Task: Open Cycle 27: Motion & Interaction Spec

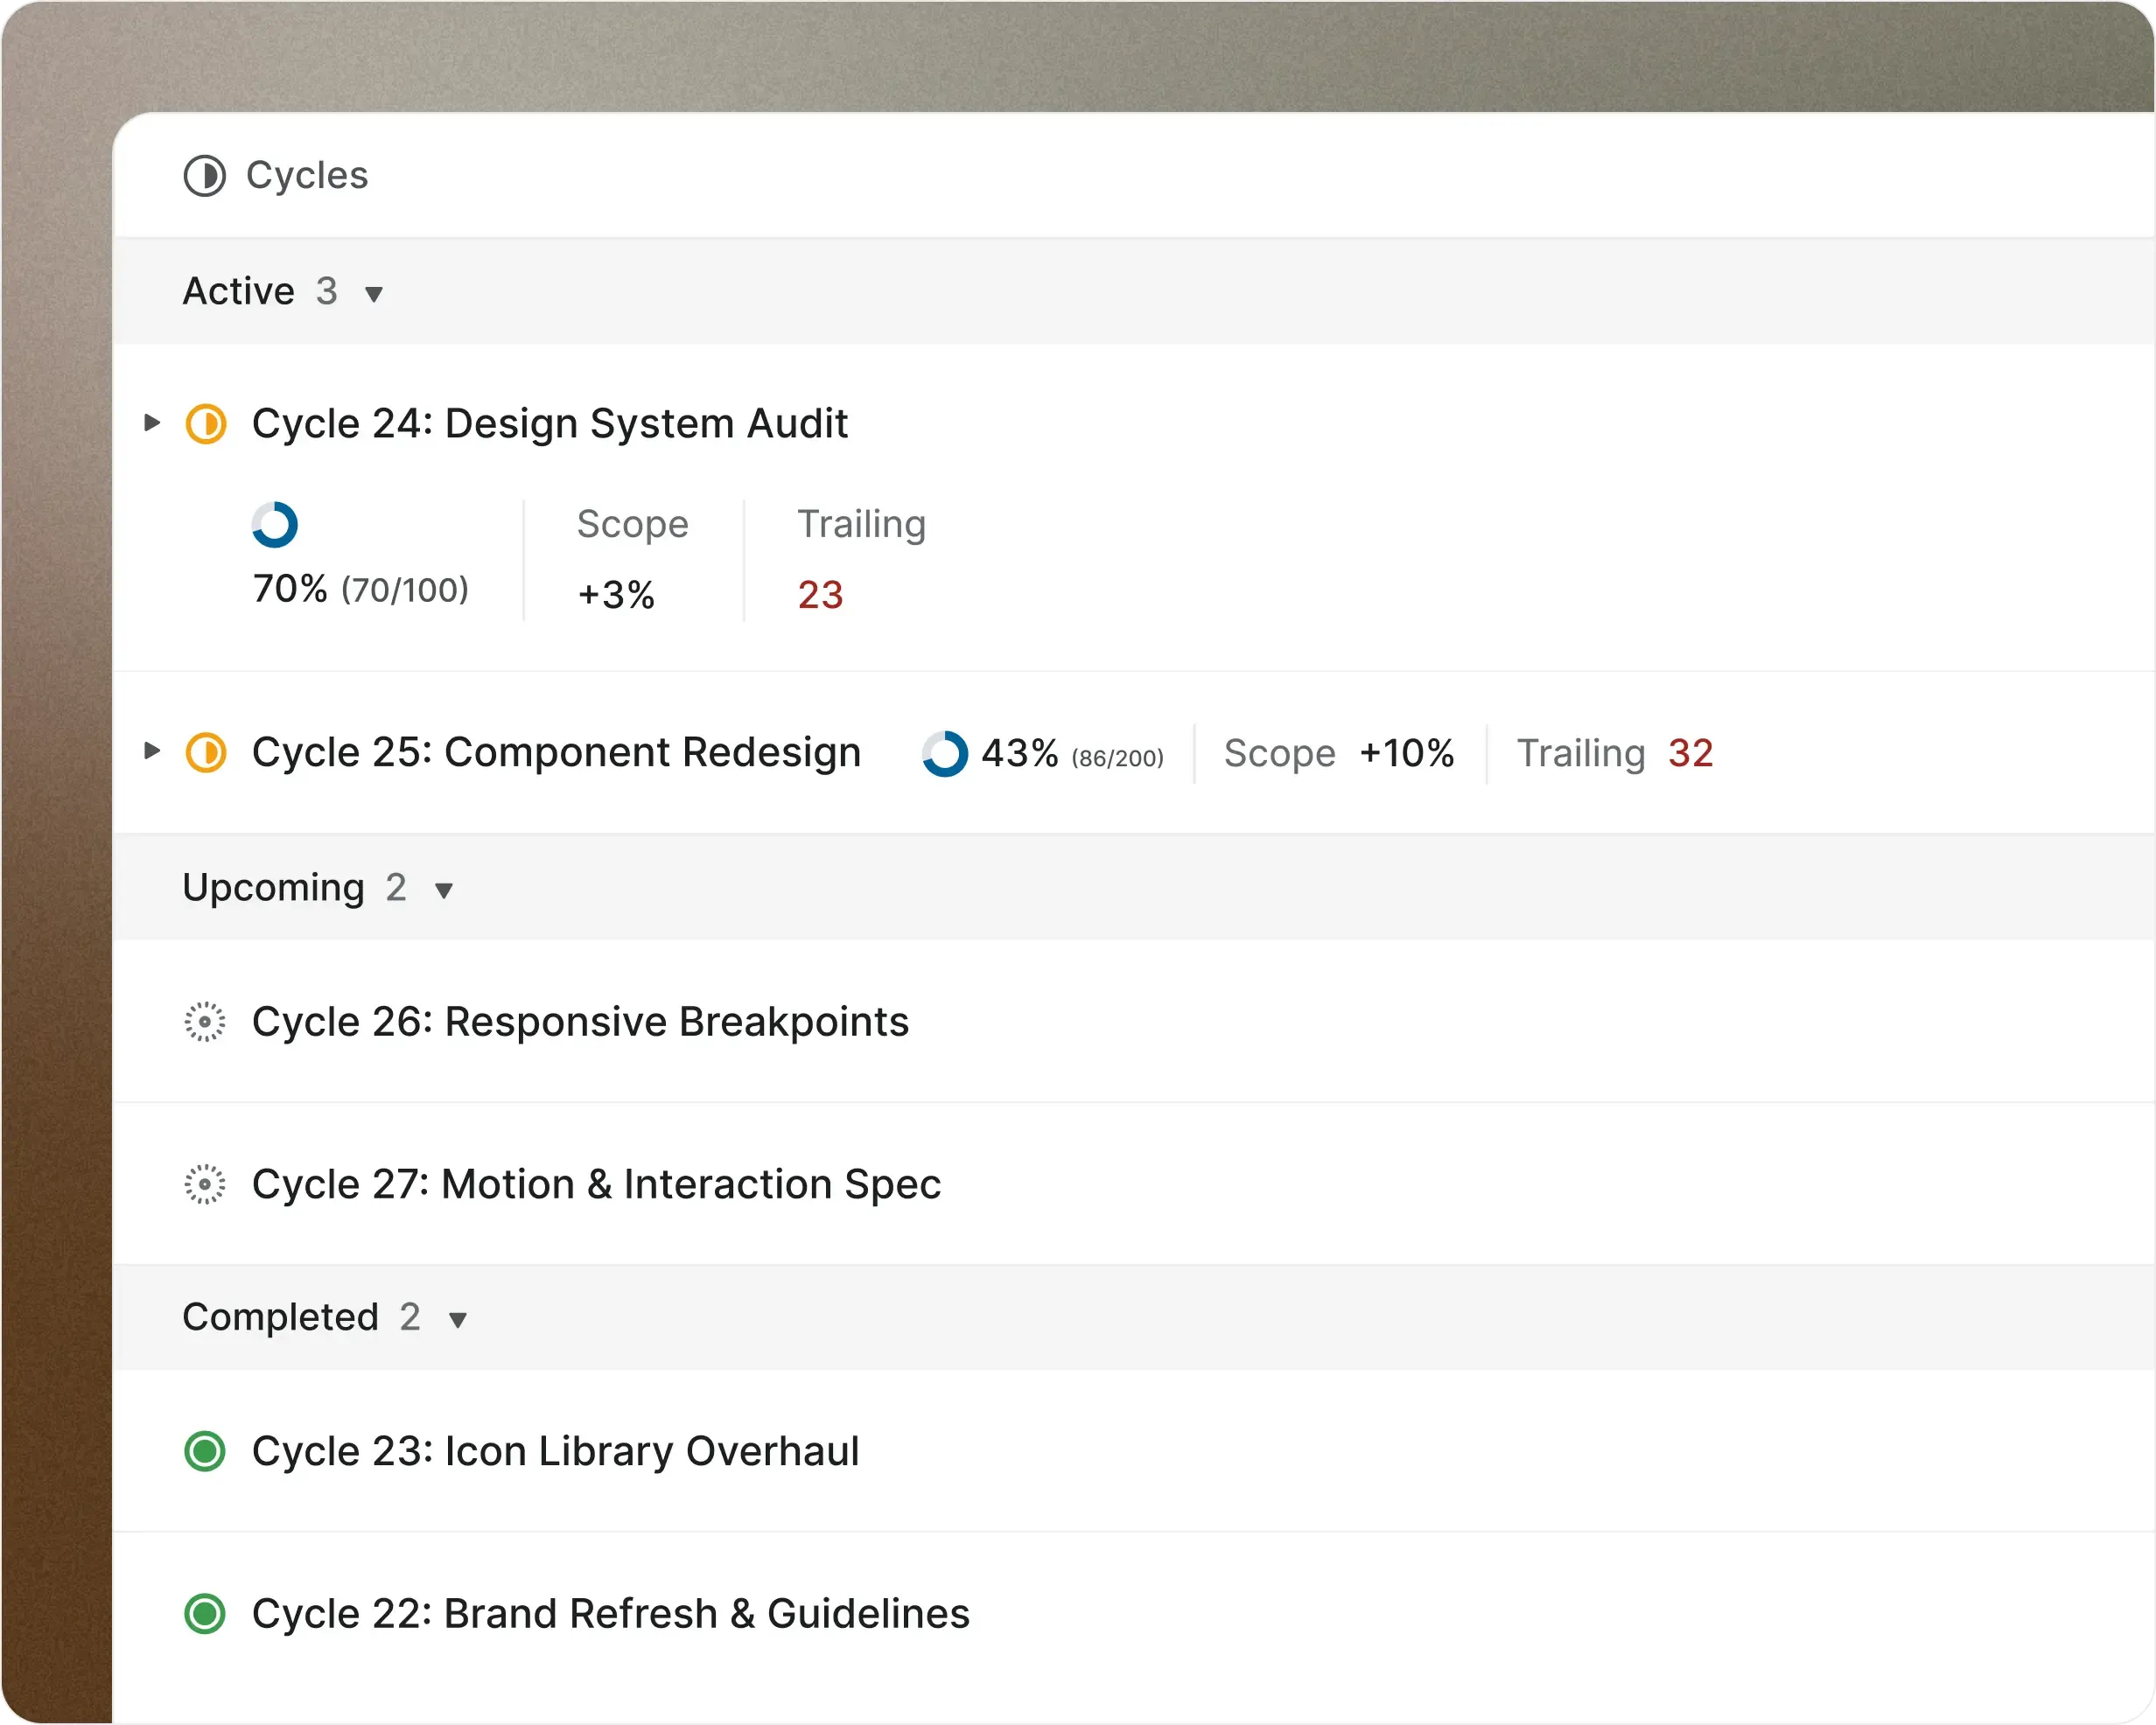Action: coord(597,1185)
